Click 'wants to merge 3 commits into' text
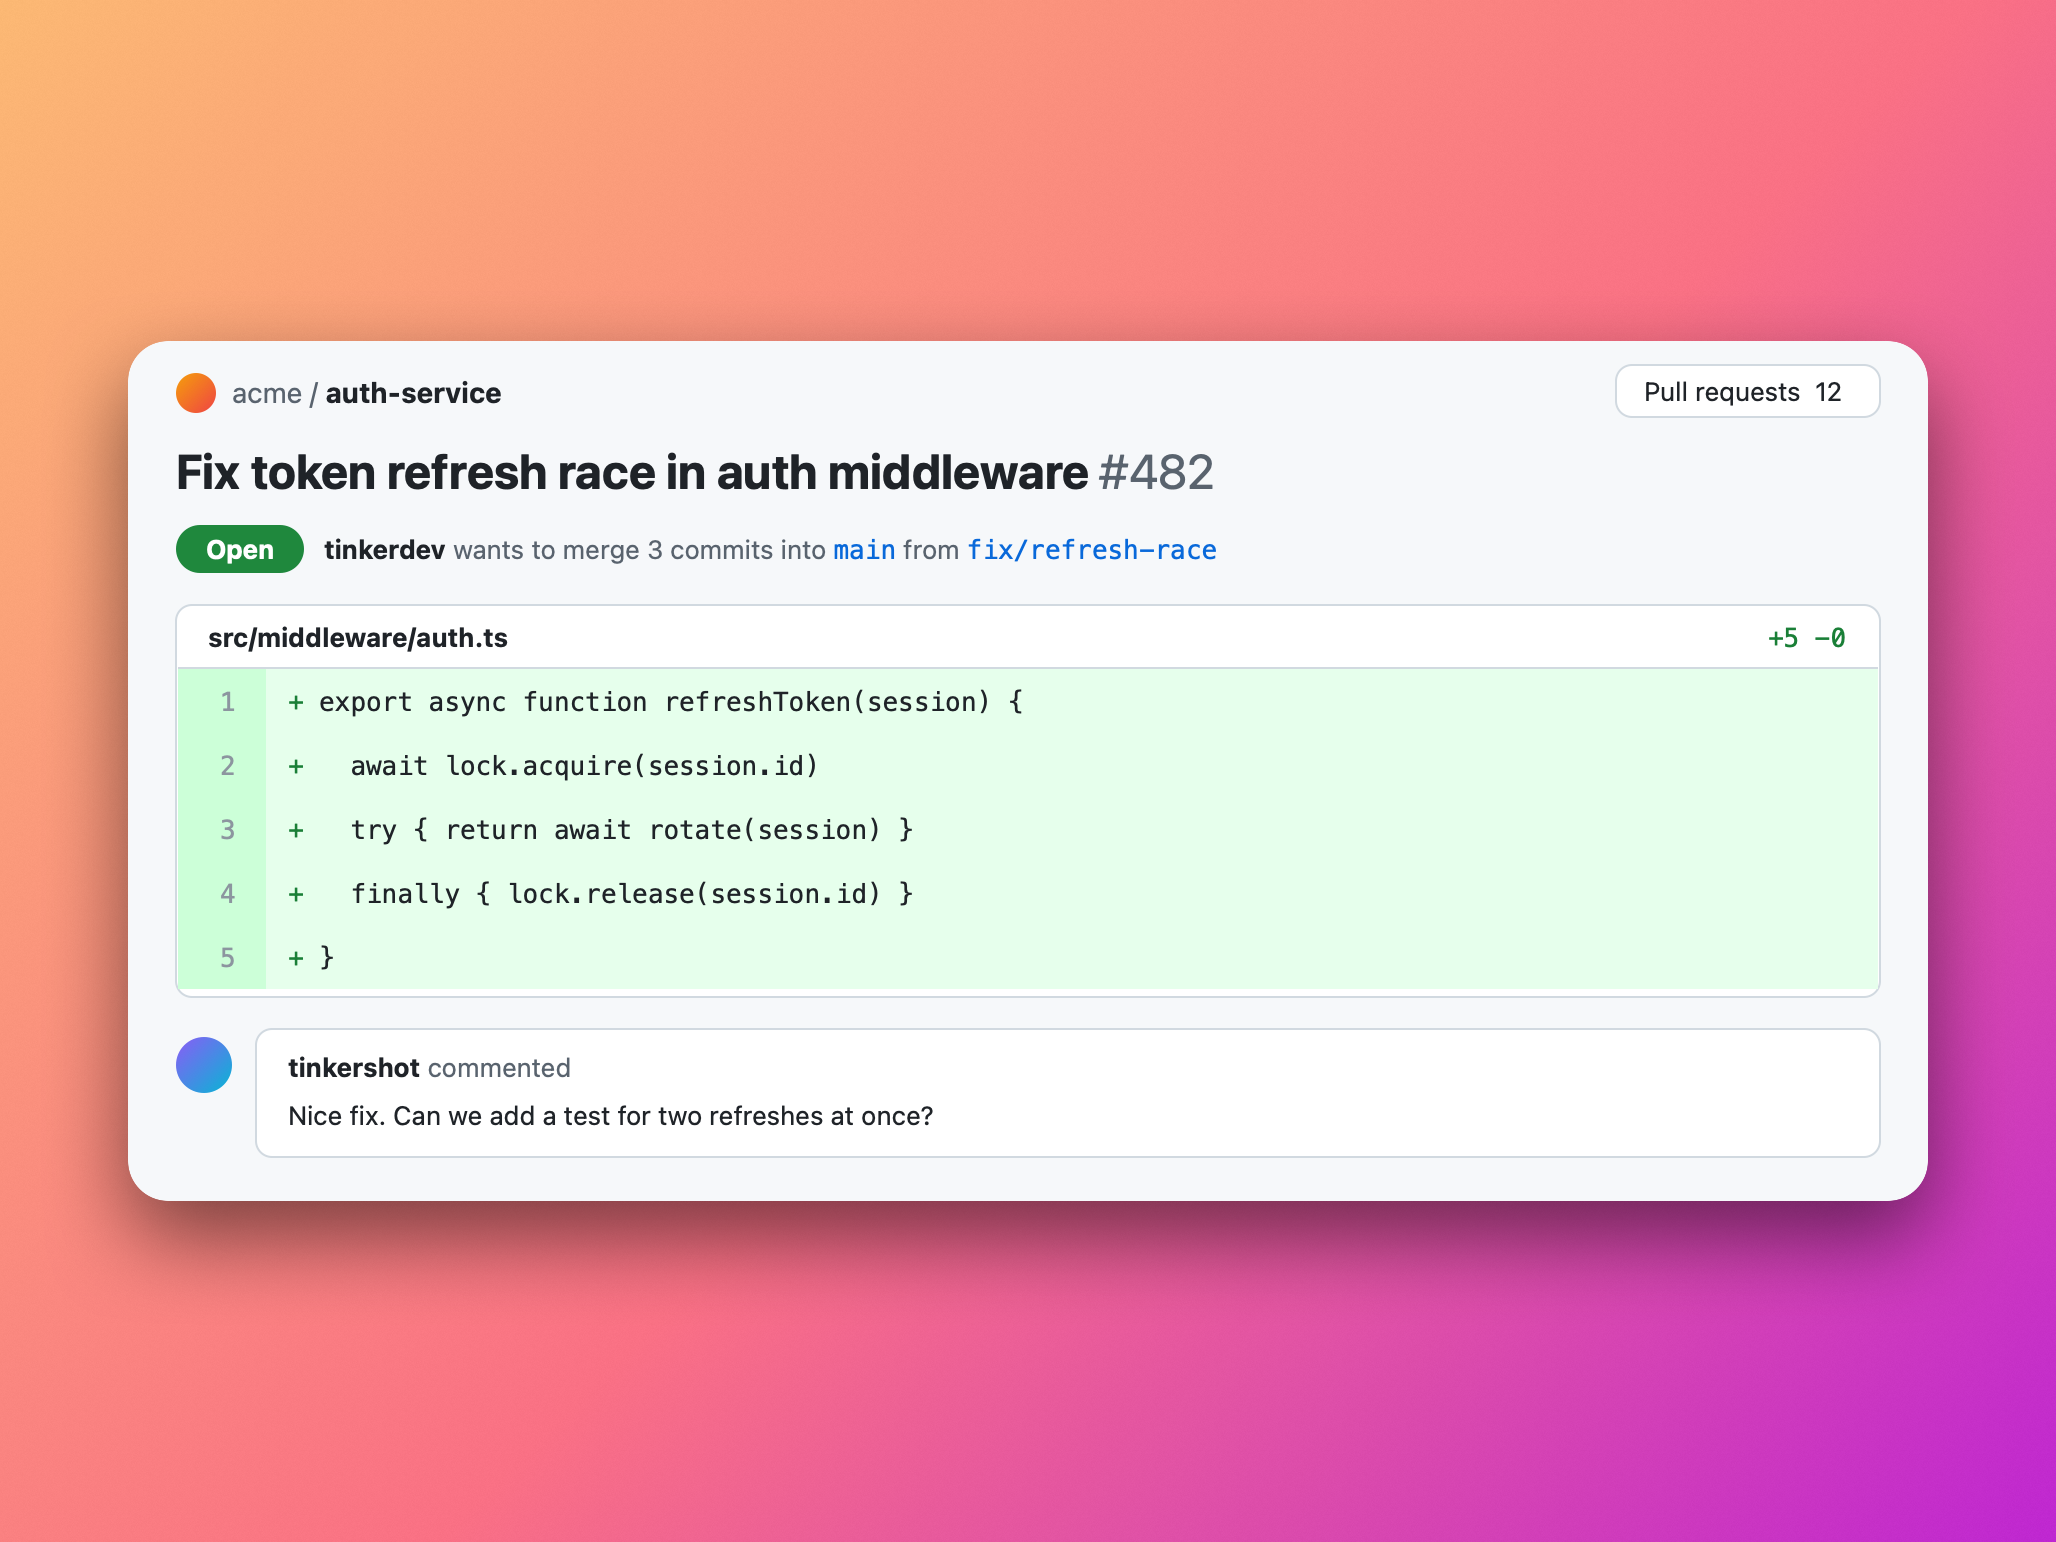 coord(639,550)
